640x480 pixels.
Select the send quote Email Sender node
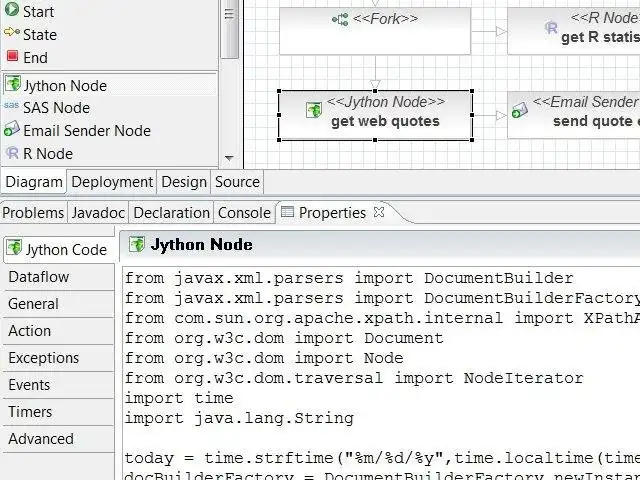(x=573, y=115)
